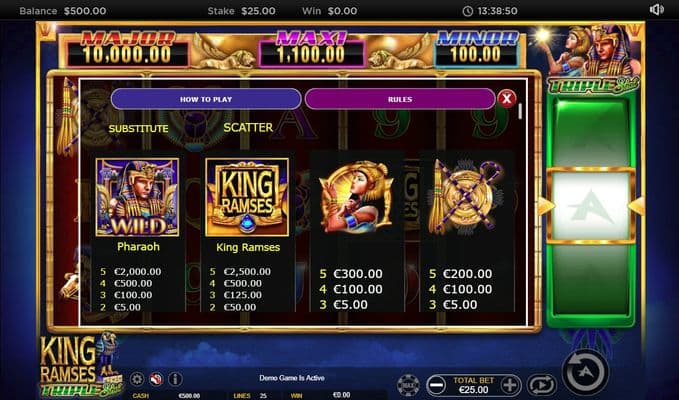Select the MAX bet chip icon
This screenshot has width=679, height=400.
click(408, 385)
